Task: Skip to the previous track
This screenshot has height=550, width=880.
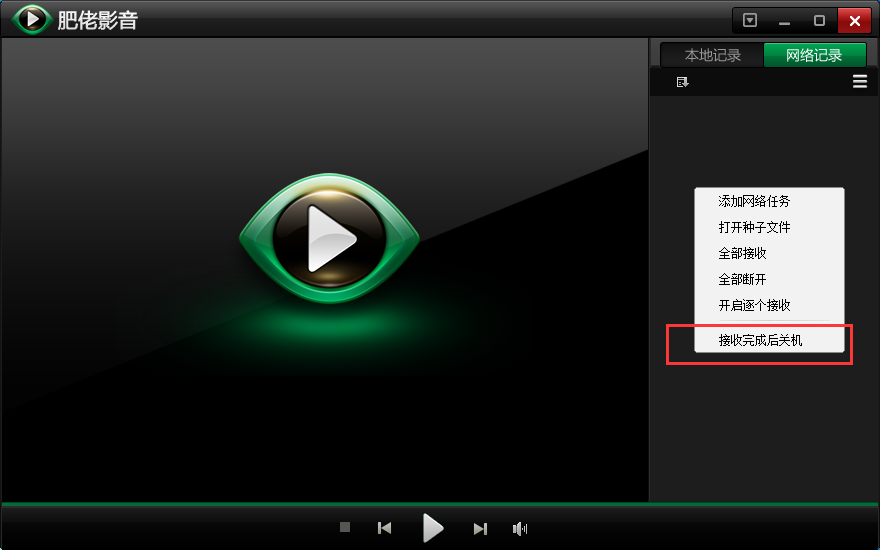Action: pyautogui.click(x=384, y=528)
